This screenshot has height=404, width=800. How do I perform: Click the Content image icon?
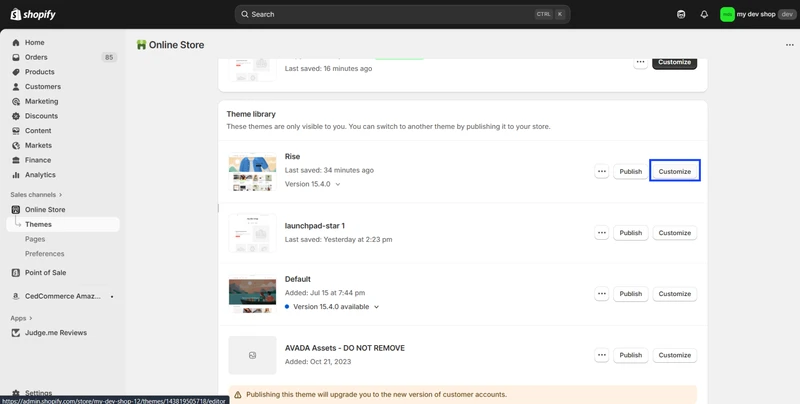tap(16, 131)
